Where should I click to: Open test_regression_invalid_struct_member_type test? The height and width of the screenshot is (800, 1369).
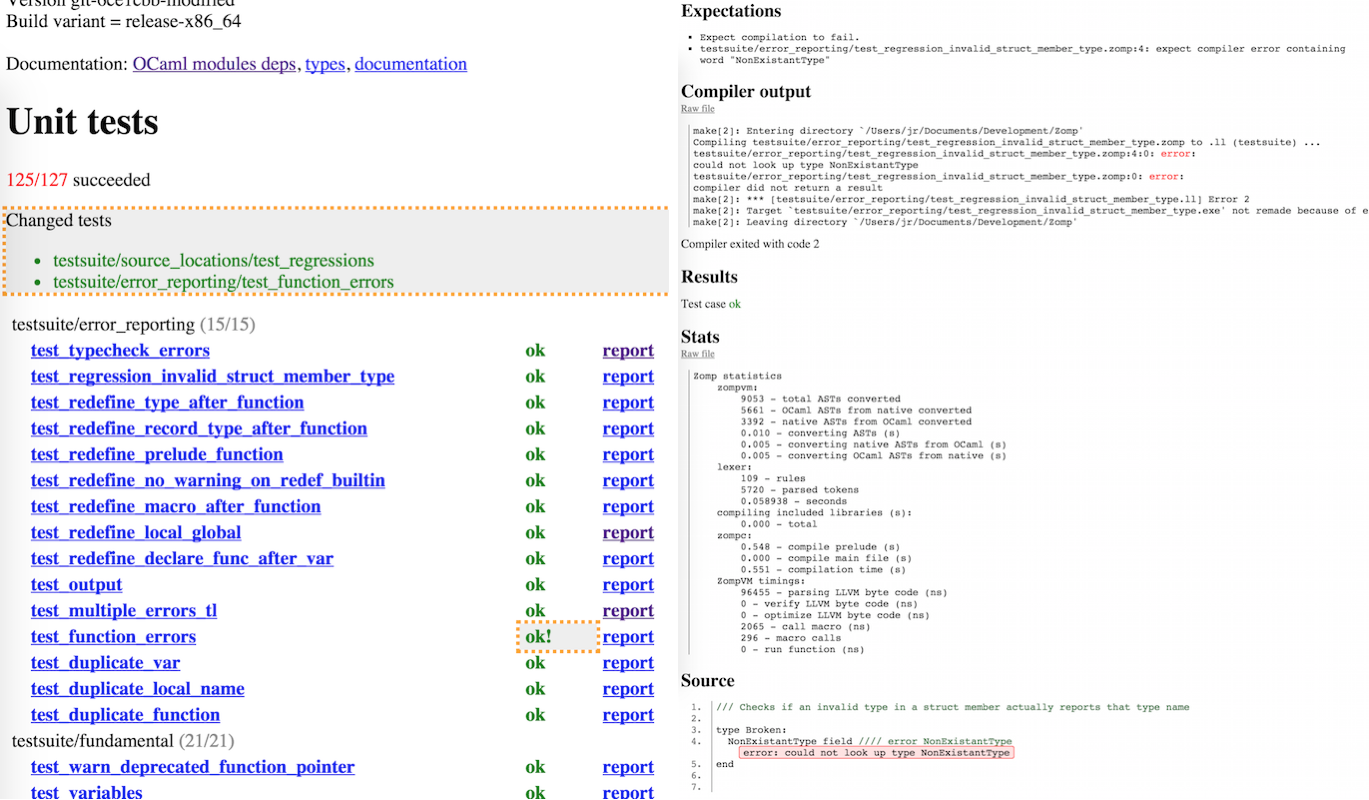point(212,377)
